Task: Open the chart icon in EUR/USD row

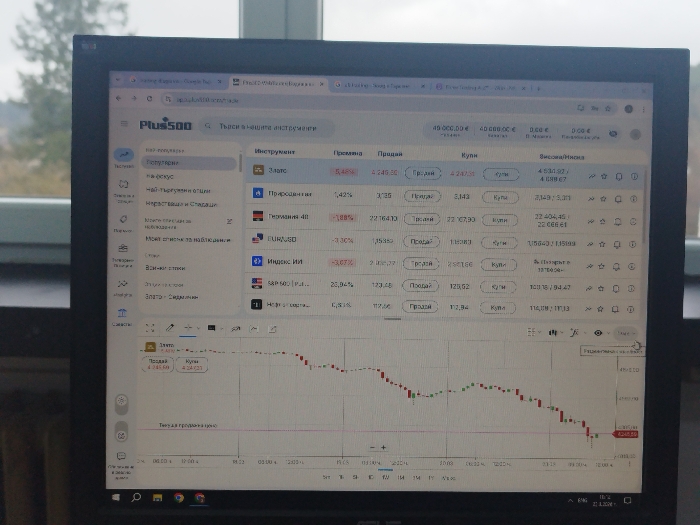Action: pos(590,244)
